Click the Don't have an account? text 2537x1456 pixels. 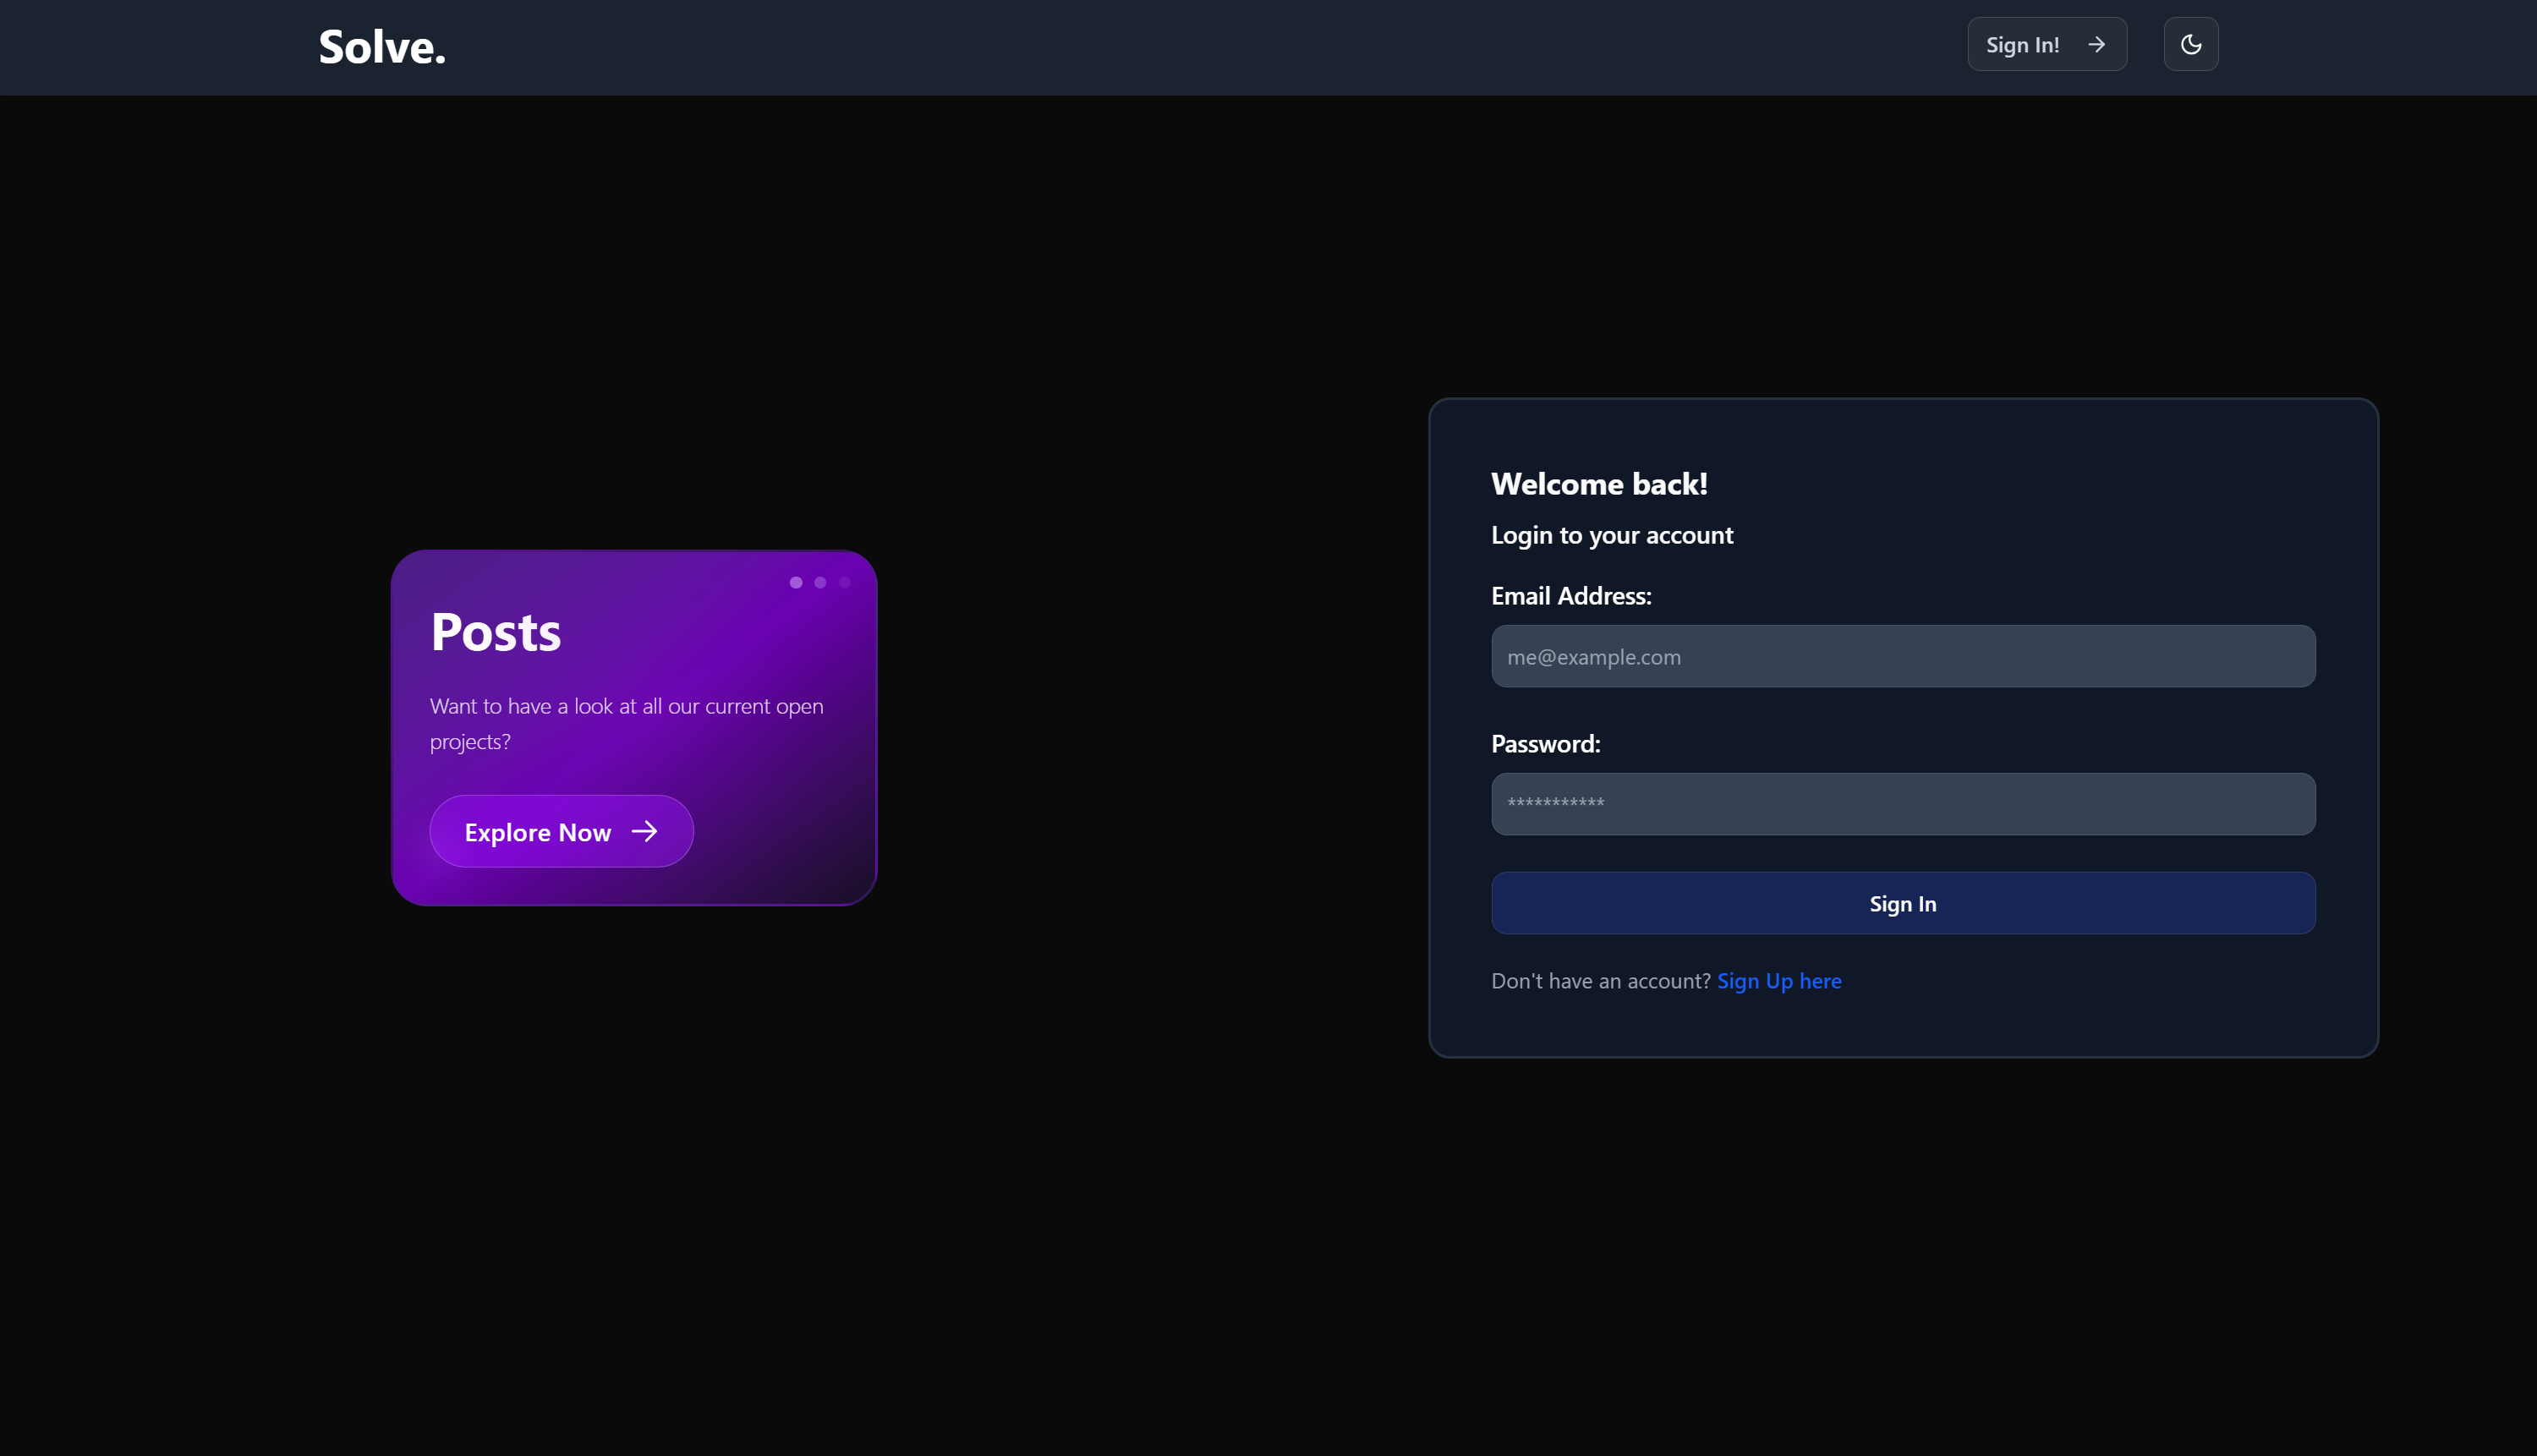(x=1600, y=981)
